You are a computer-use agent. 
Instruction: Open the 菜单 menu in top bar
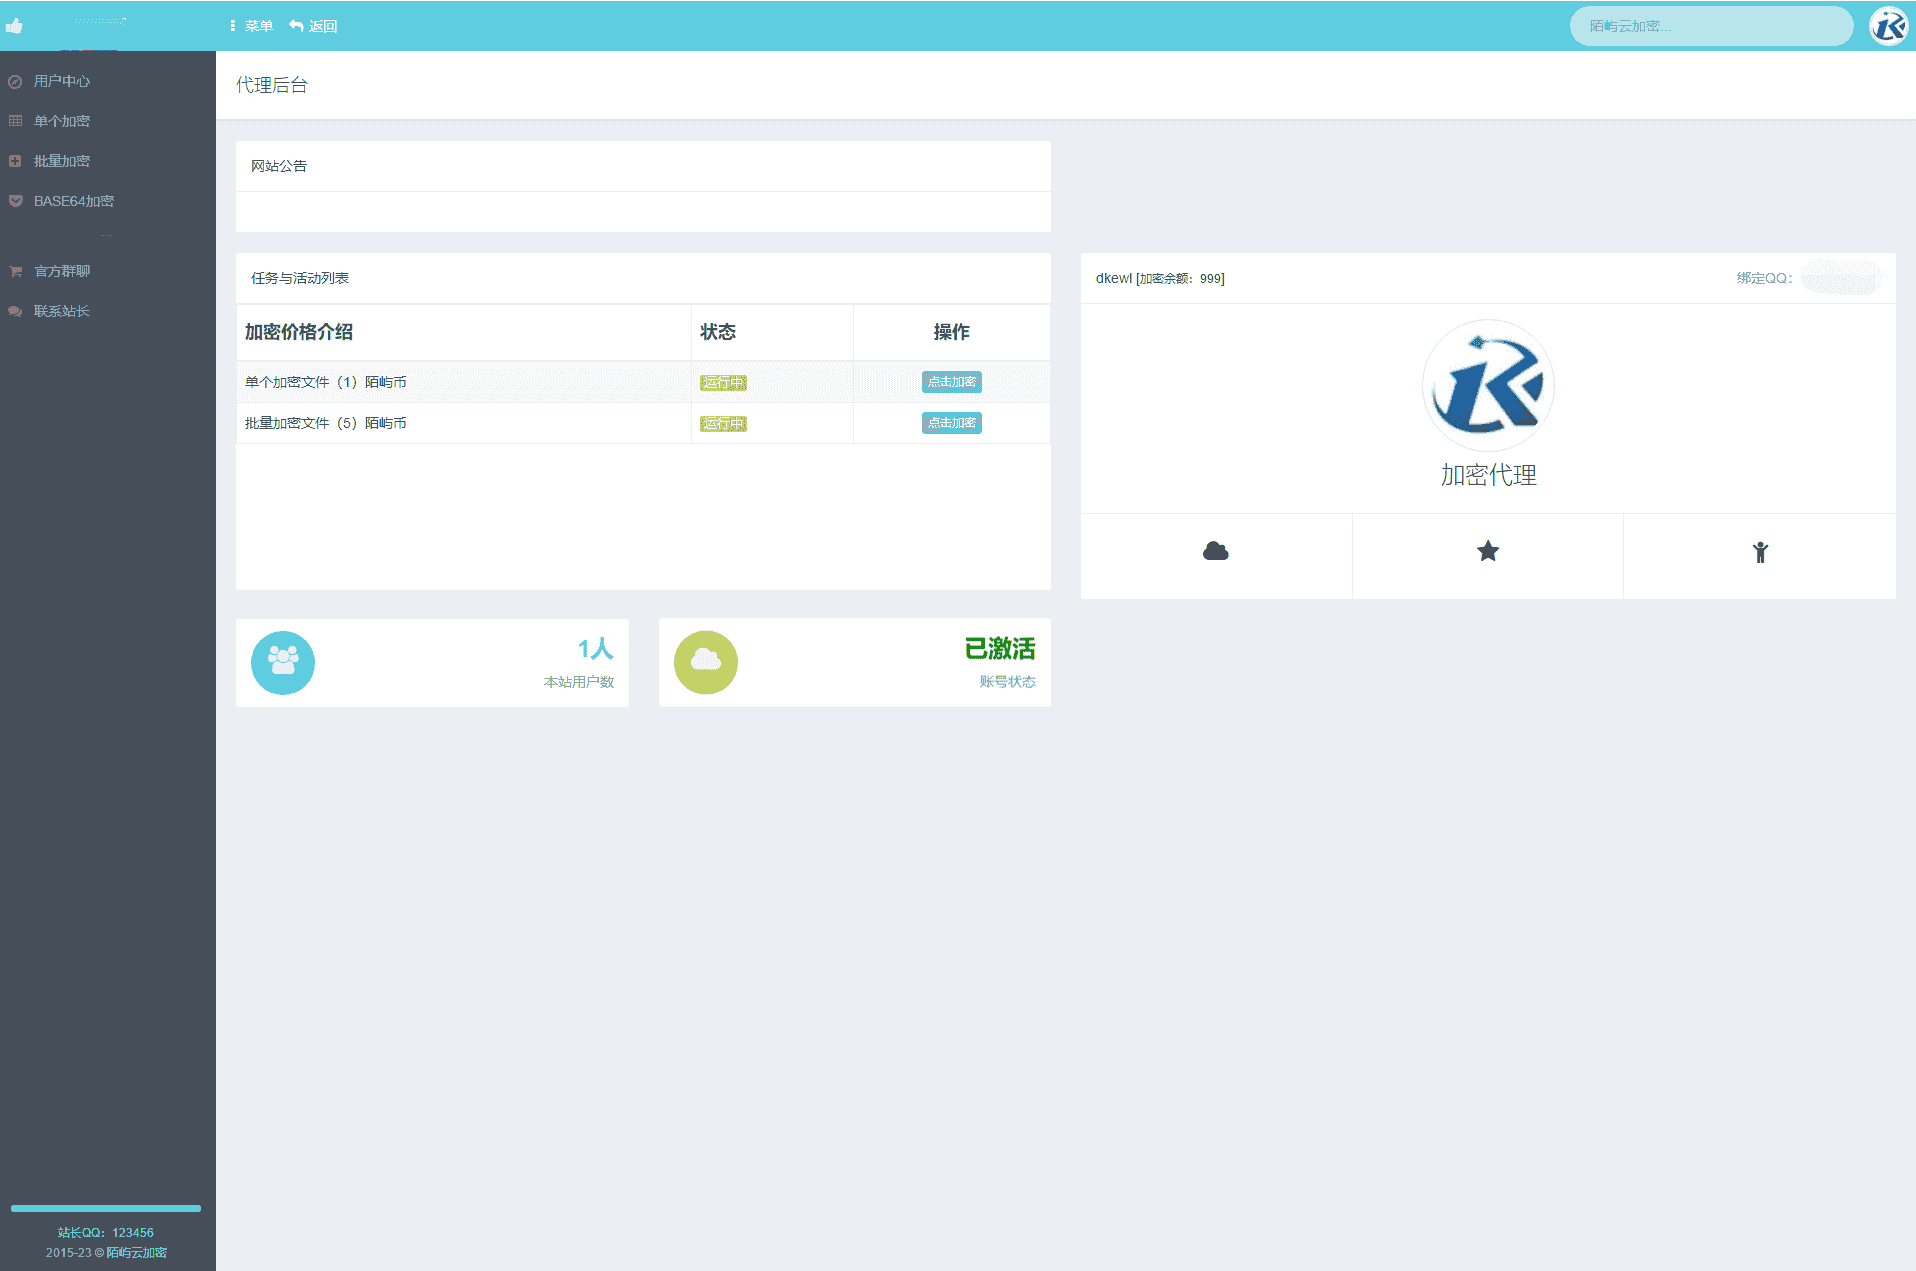[x=251, y=26]
